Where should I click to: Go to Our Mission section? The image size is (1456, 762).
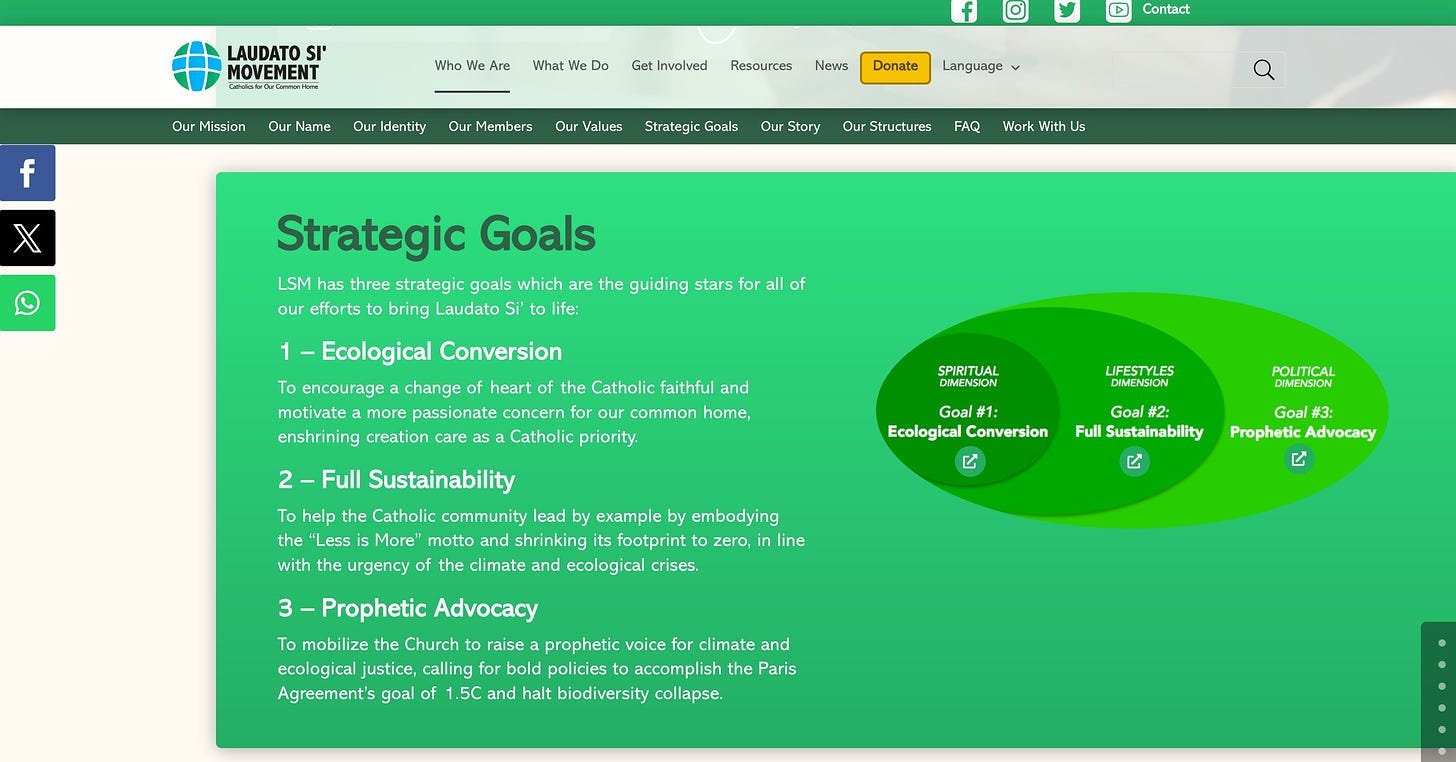pos(209,126)
